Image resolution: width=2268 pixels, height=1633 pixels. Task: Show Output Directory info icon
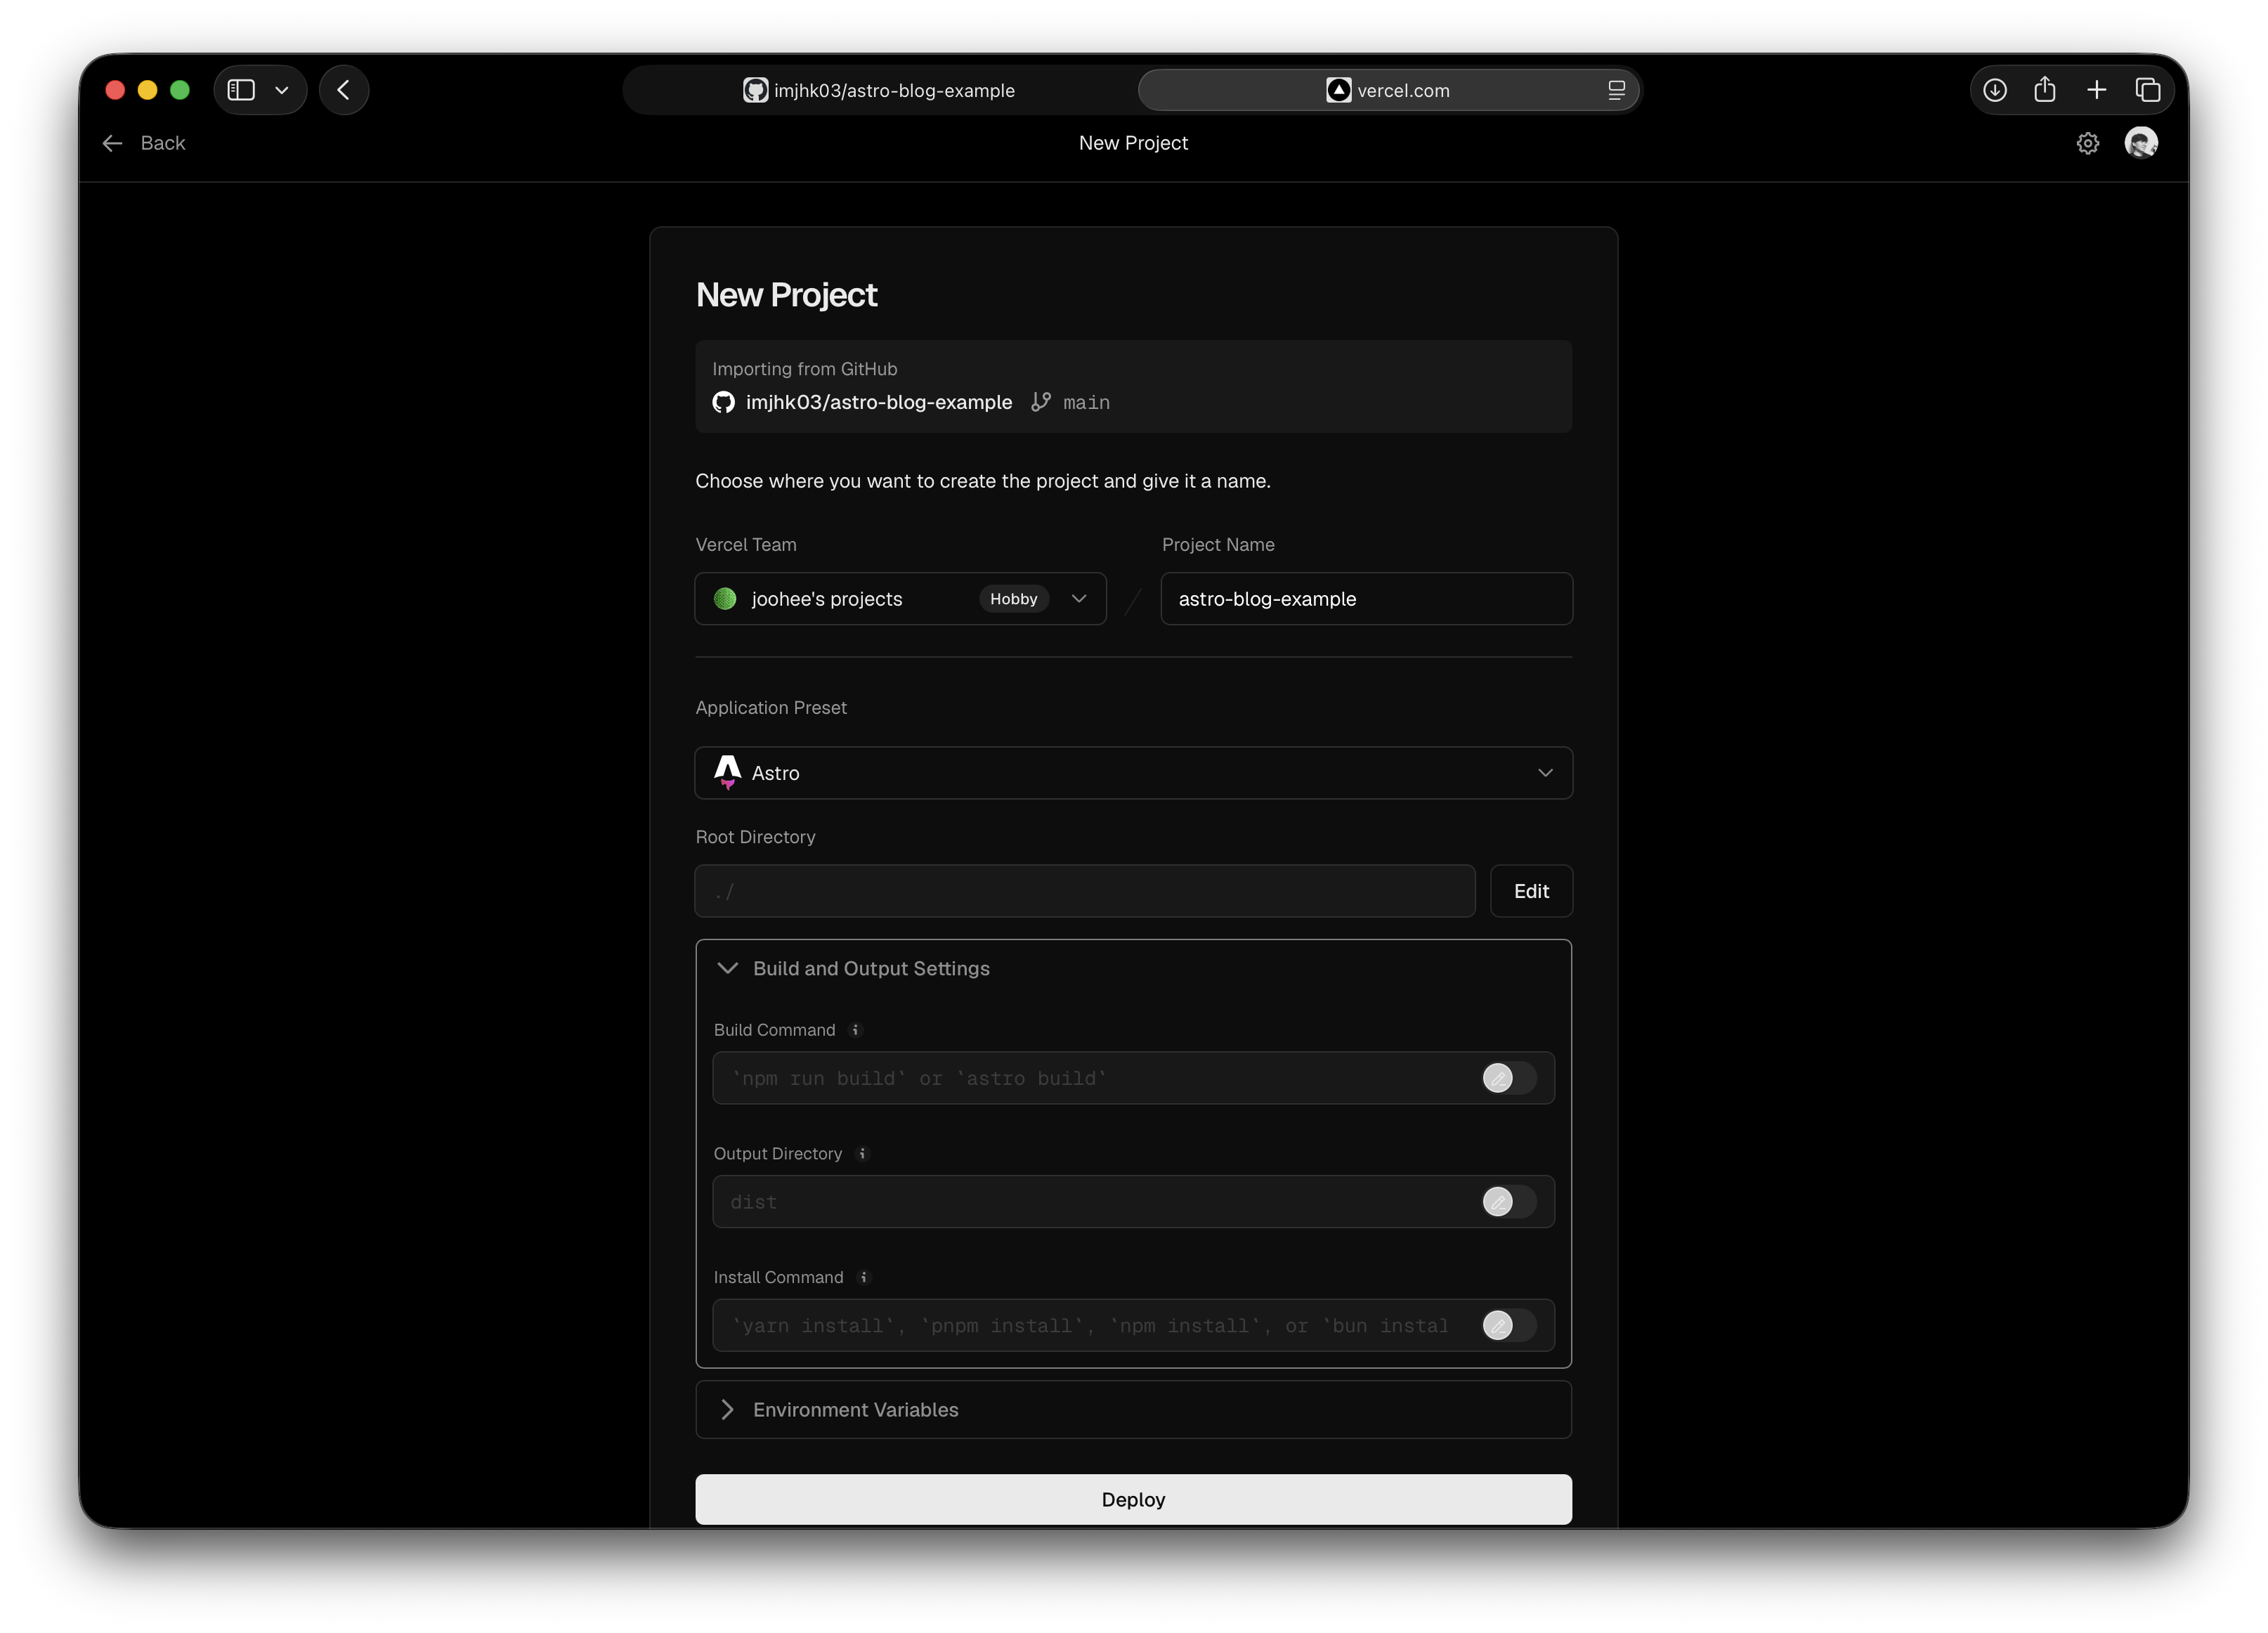tap(862, 1154)
